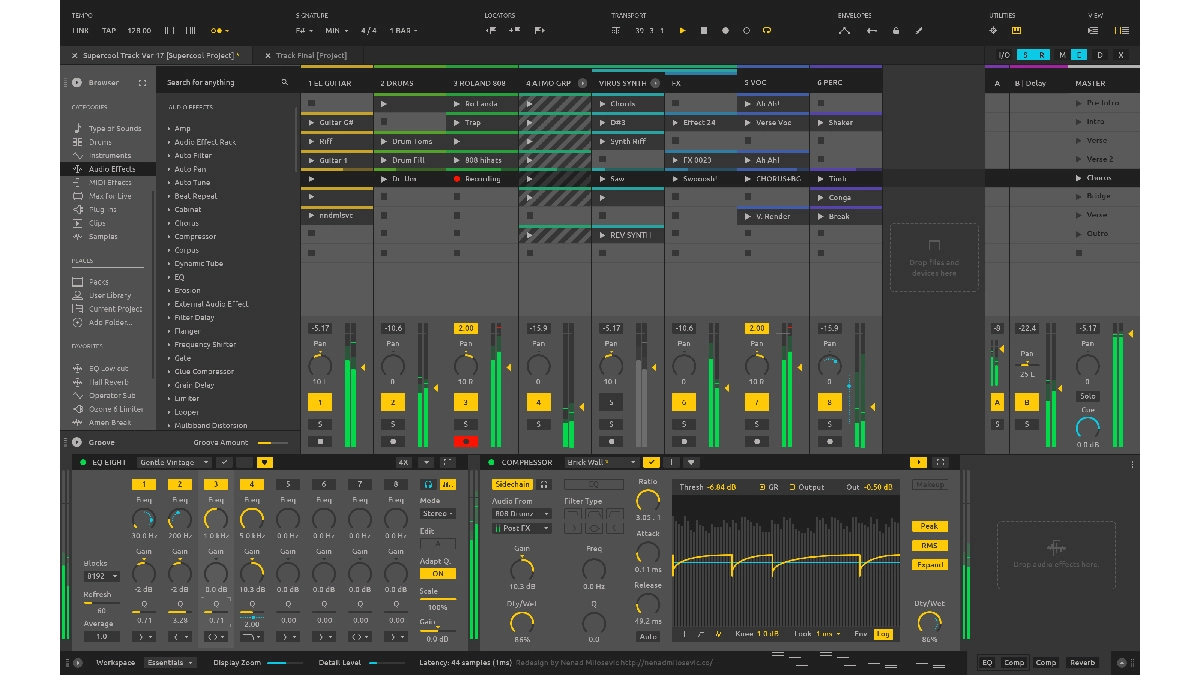Select the Reverb tab at bottom right

coord(1082,663)
